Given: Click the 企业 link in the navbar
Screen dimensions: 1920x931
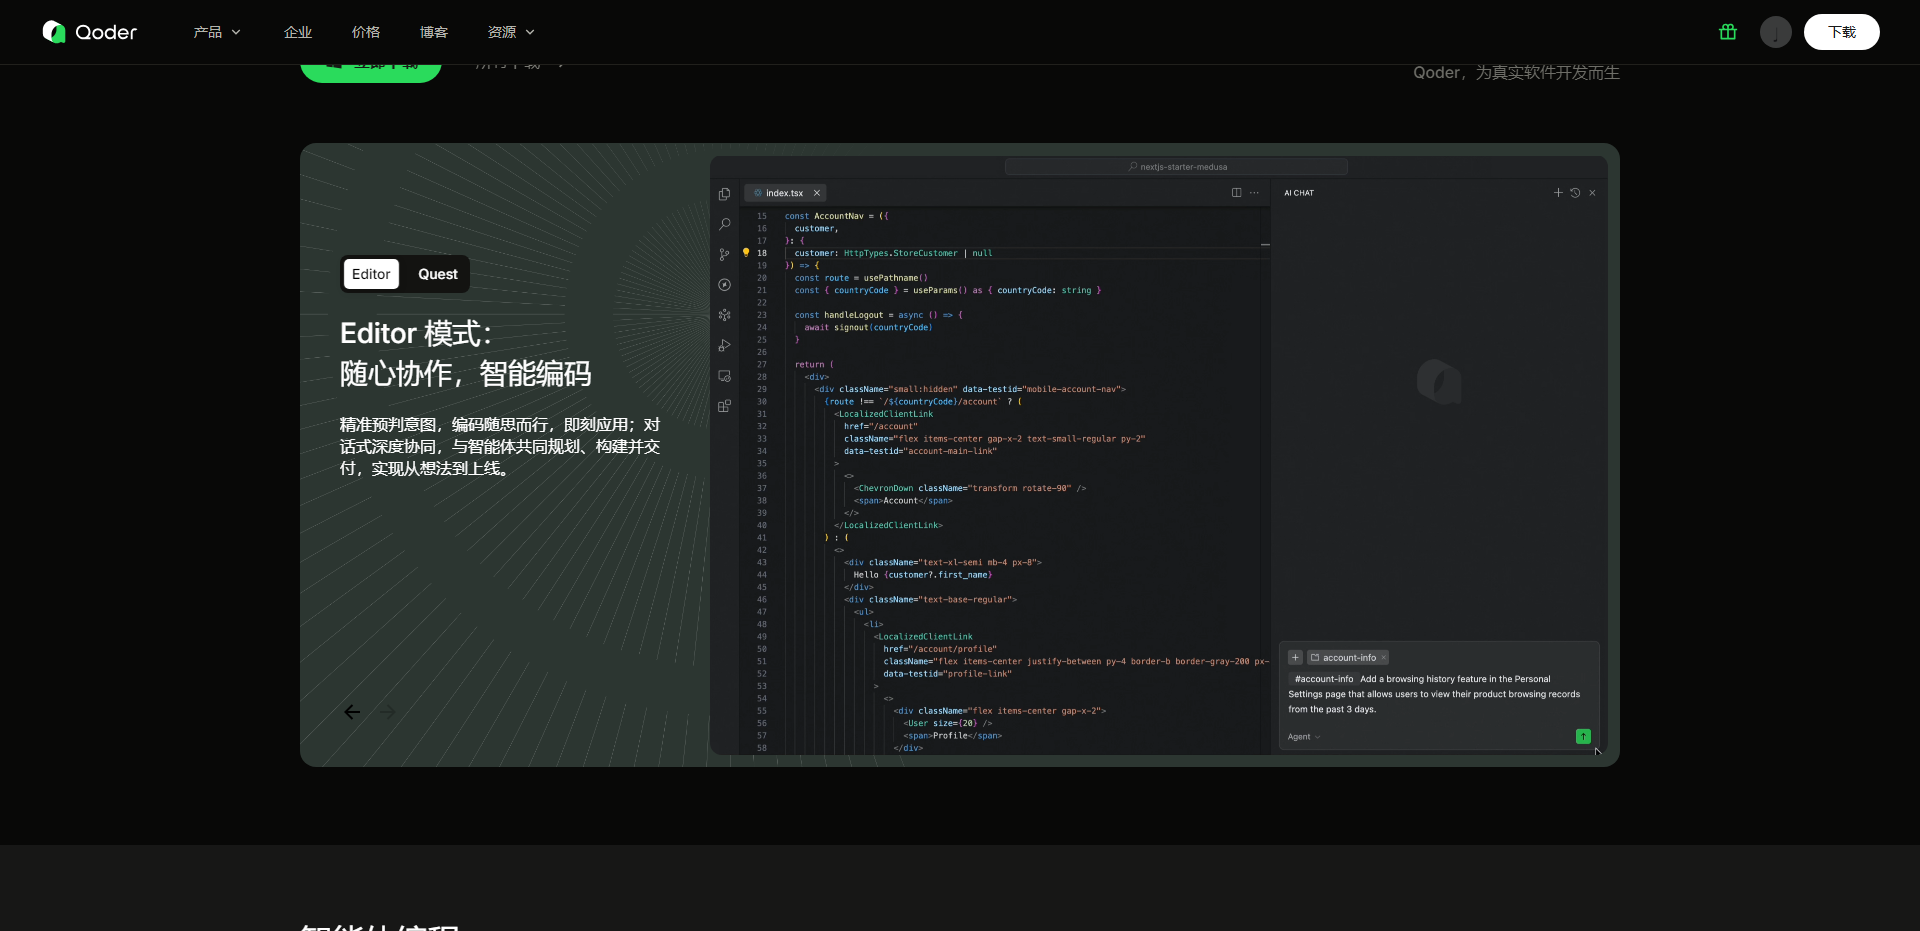Looking at the screenshot, I should click(298, 32).
